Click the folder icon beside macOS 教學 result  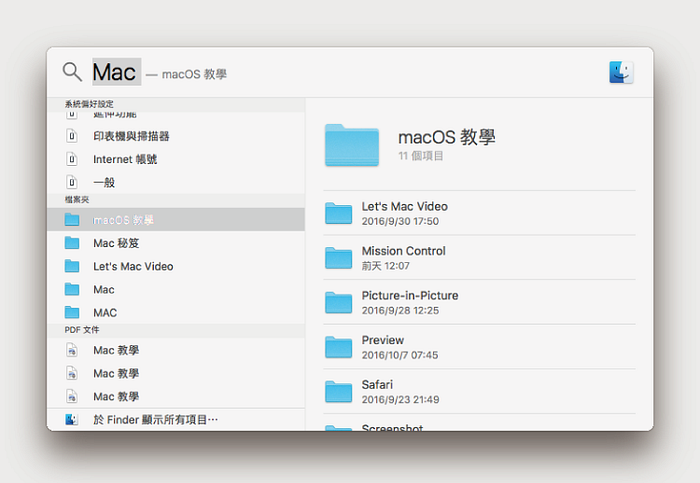tap(72, 220)
